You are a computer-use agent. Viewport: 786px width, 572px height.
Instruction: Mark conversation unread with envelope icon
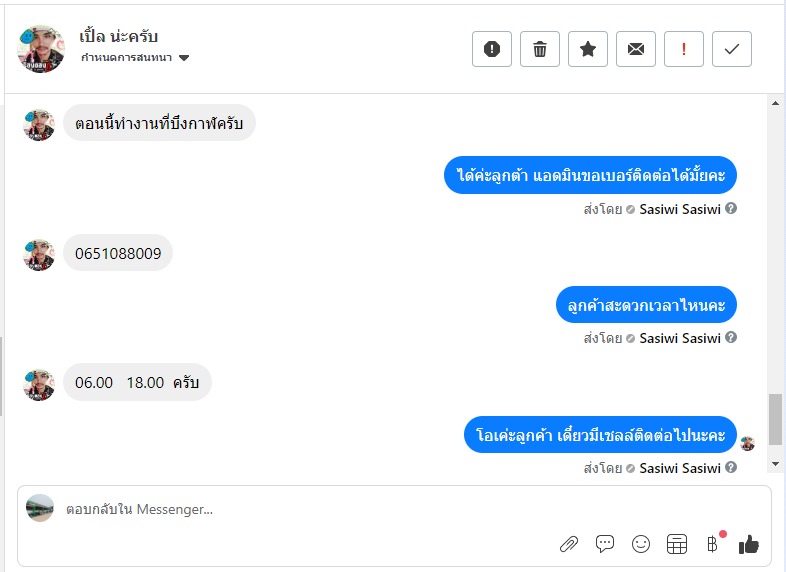tap(636, 49)
